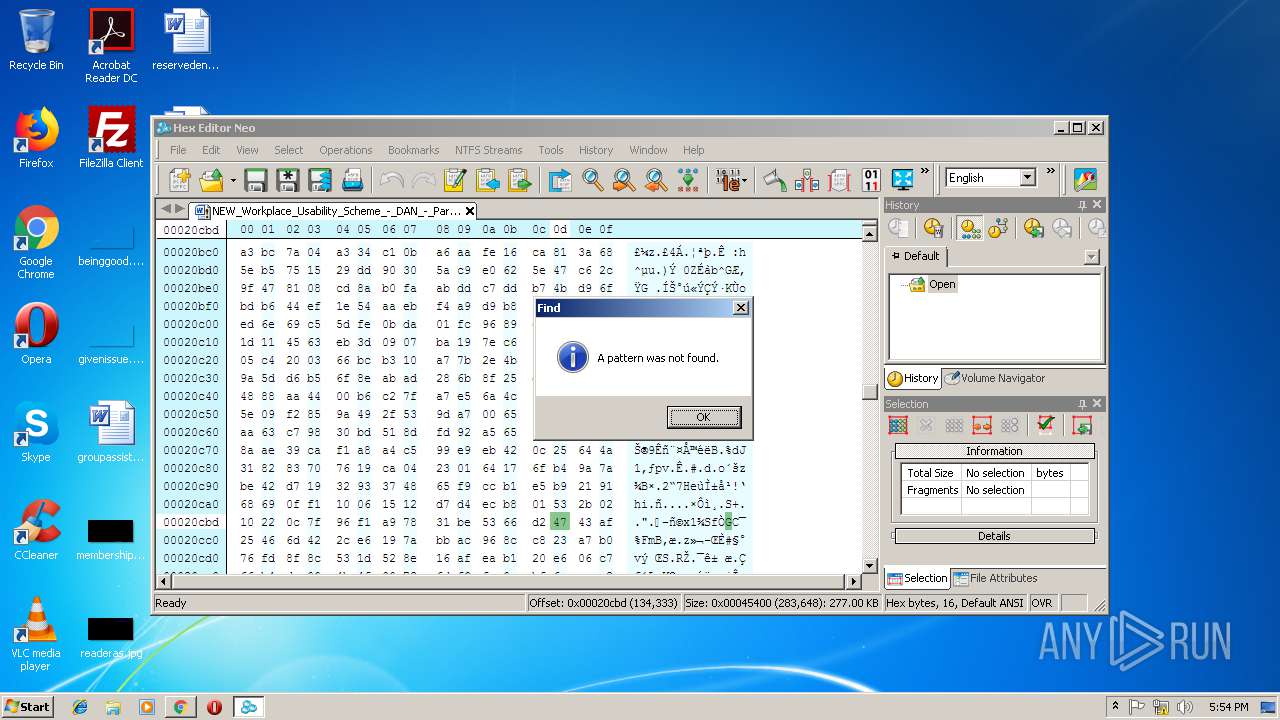
Task: Click the full screen monitor icon
Action: pyautogui.click(x=903, y=180)
